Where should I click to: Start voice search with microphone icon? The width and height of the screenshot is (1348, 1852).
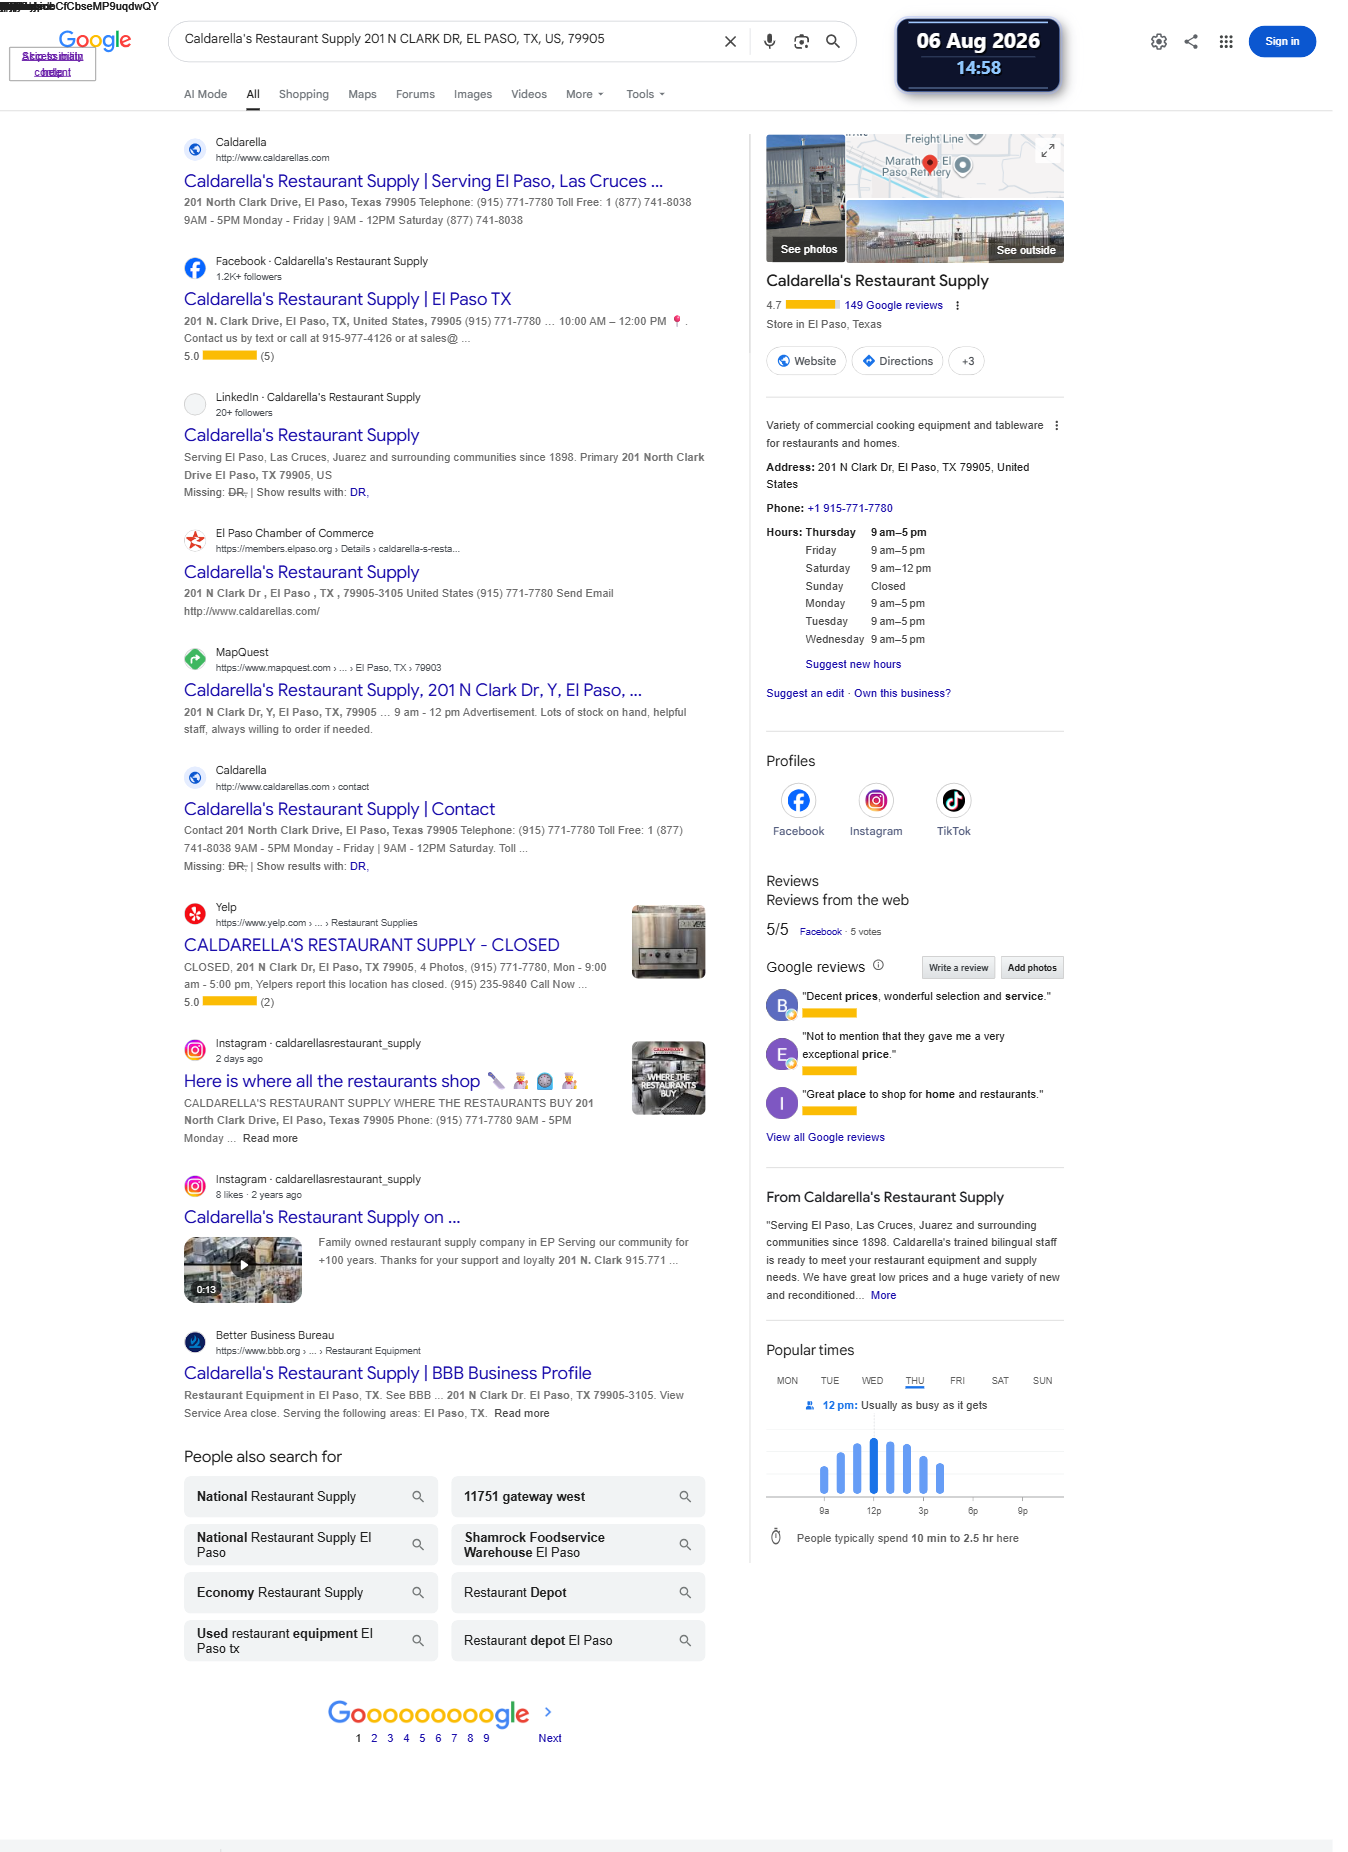pos(769,42)
